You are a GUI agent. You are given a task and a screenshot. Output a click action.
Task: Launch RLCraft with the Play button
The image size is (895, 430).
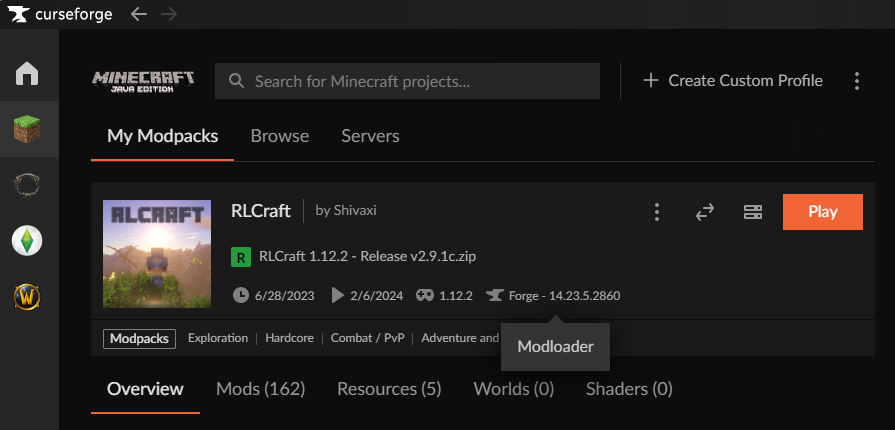click(823, 212)
